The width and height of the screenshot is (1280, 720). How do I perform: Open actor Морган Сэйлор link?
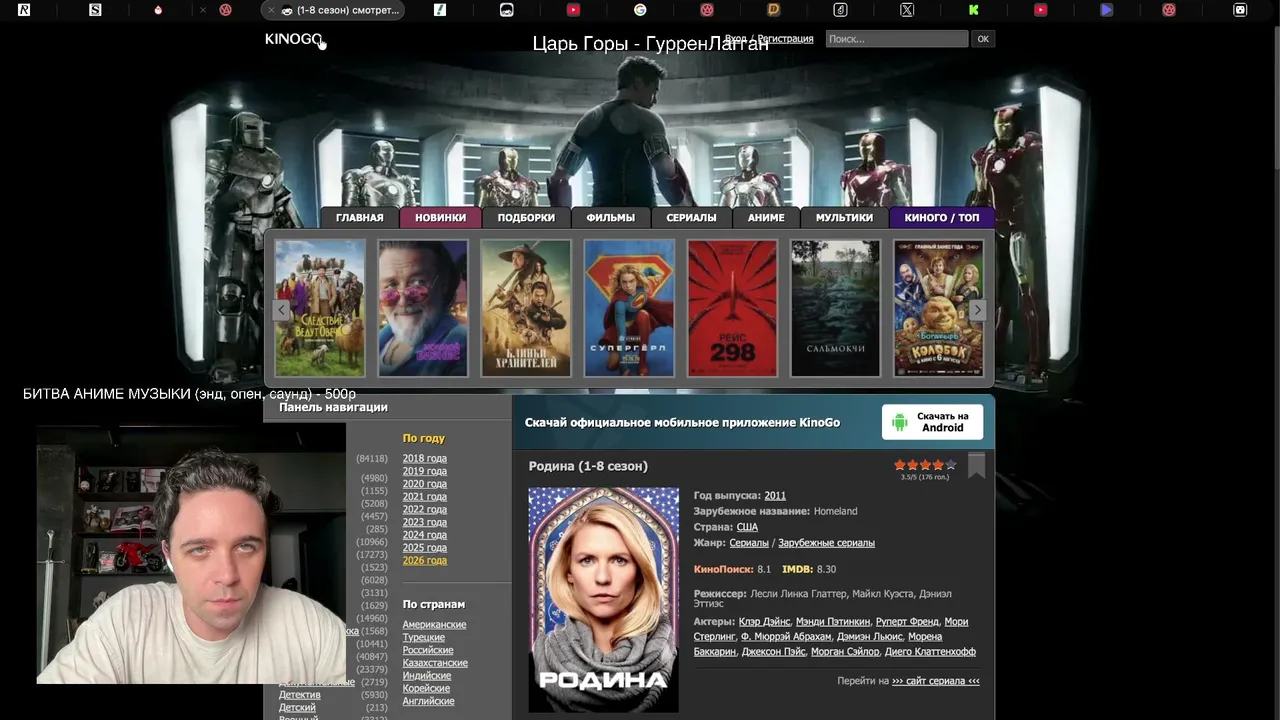846,651
